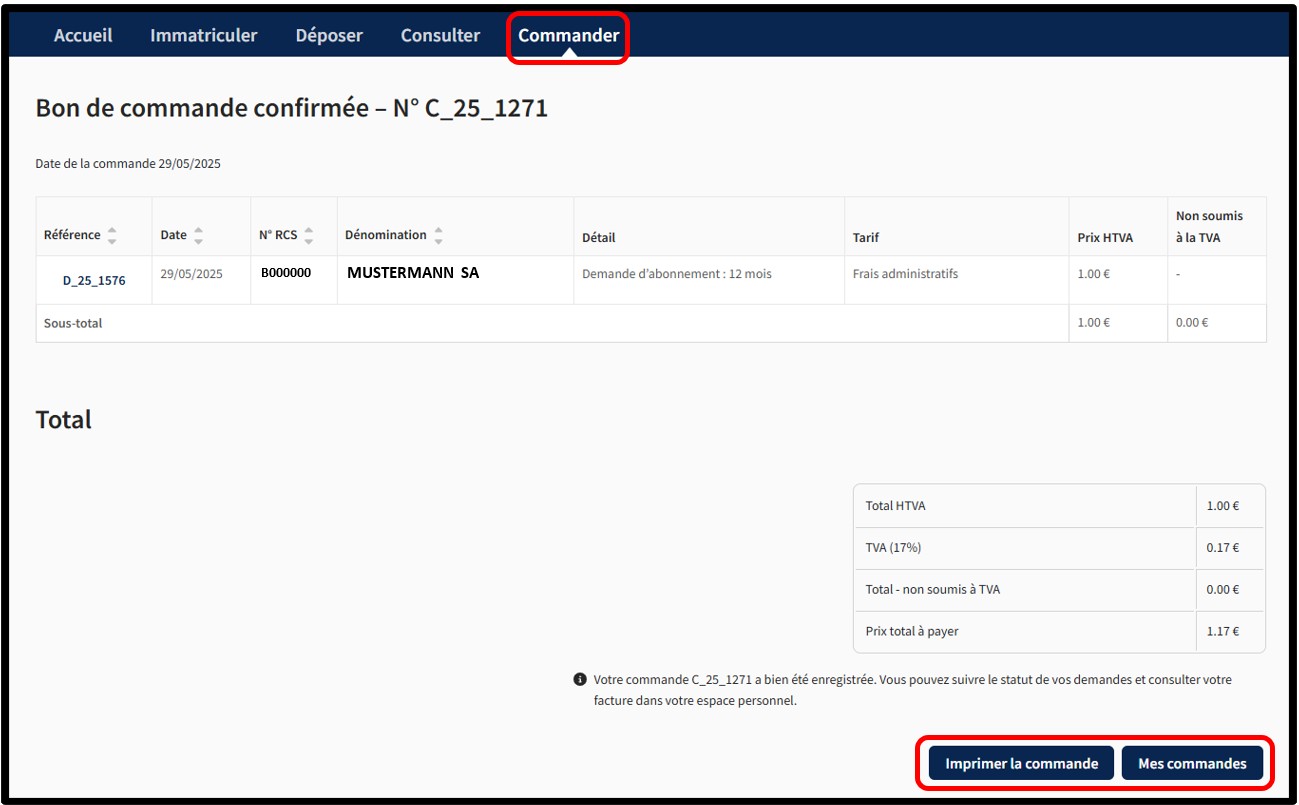1299x805 pixels.
Task: Click the Détail column header
Action: point(598,238)
